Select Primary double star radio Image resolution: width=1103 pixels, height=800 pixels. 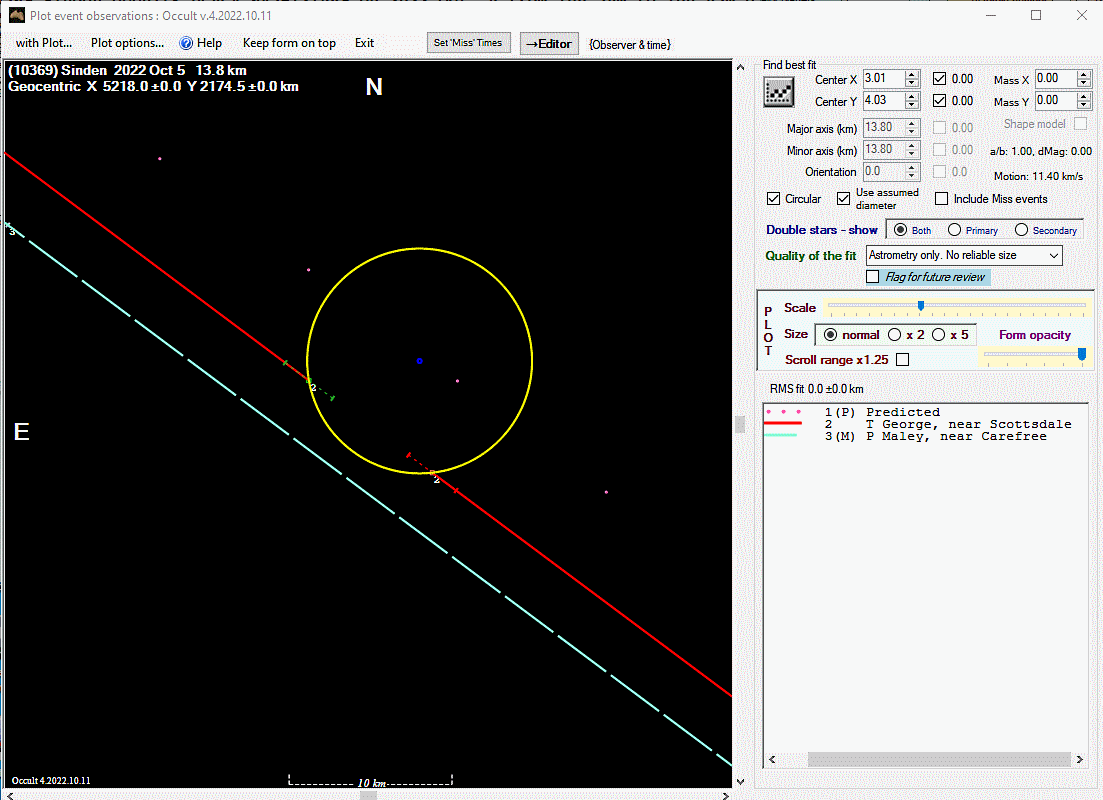point(955,229)
